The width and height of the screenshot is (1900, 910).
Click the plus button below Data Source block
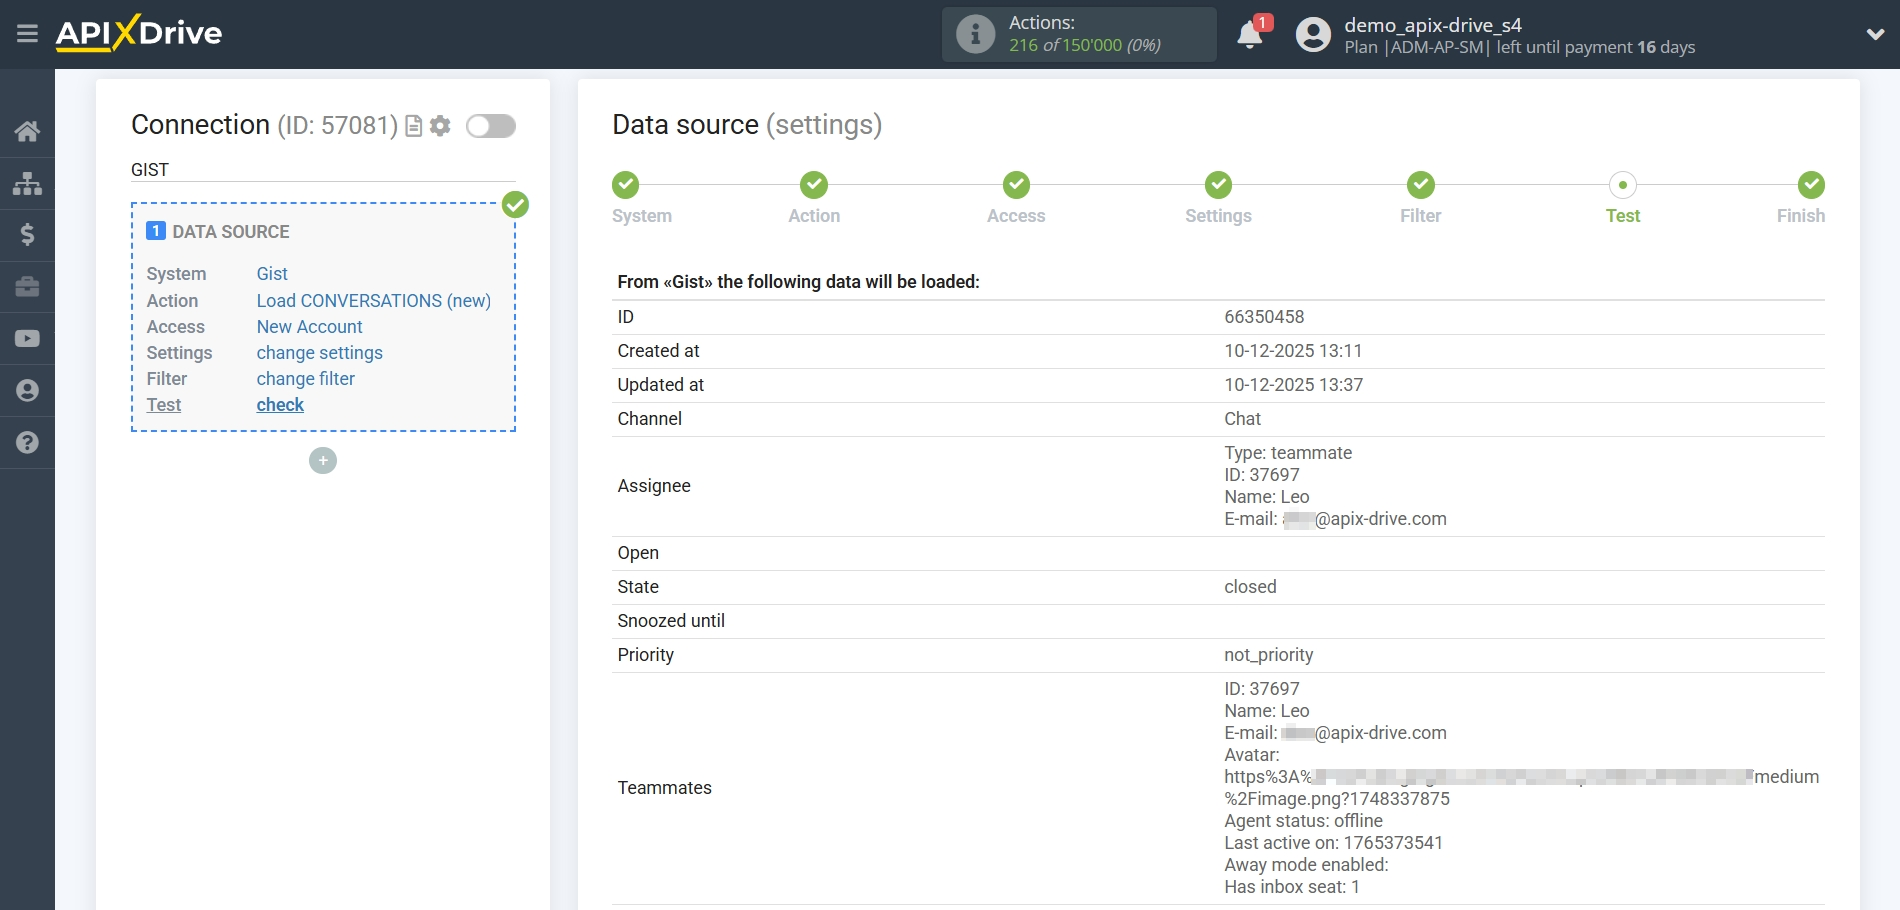point(322,460)
